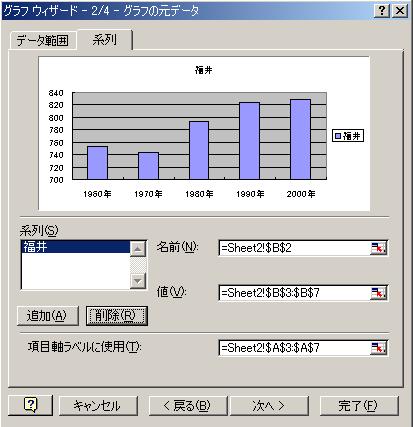Switch to the データ範囲 tab

pos(43,41)
